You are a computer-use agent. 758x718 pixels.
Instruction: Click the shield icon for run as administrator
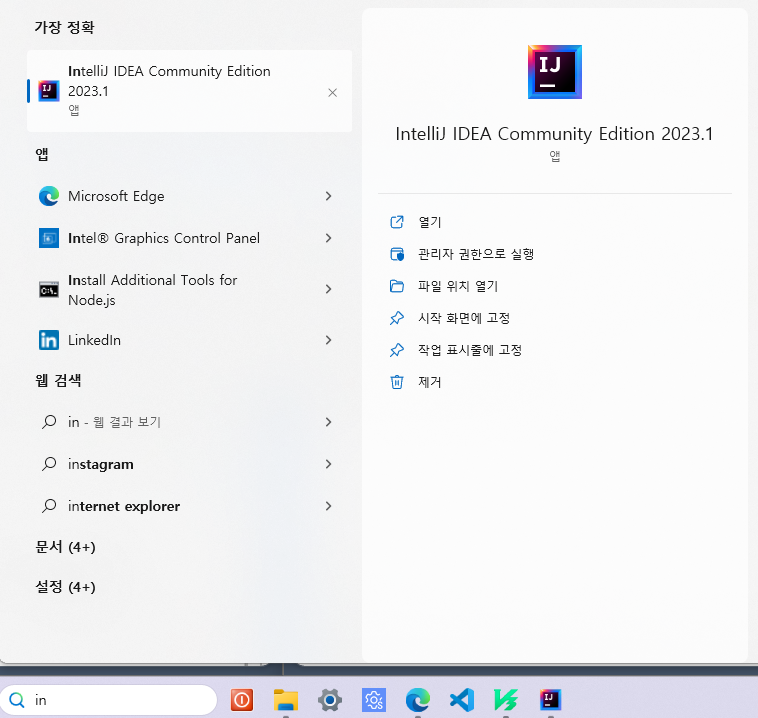(x=397, y=254)
